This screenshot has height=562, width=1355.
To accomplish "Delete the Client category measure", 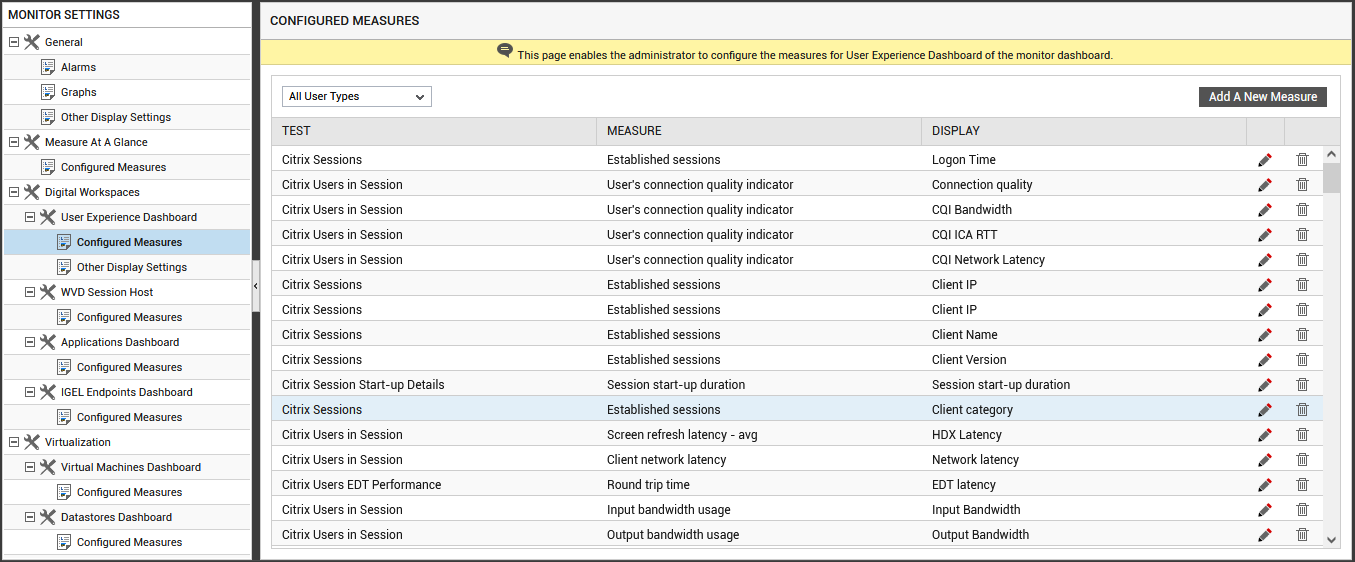I will (1302, 409).
